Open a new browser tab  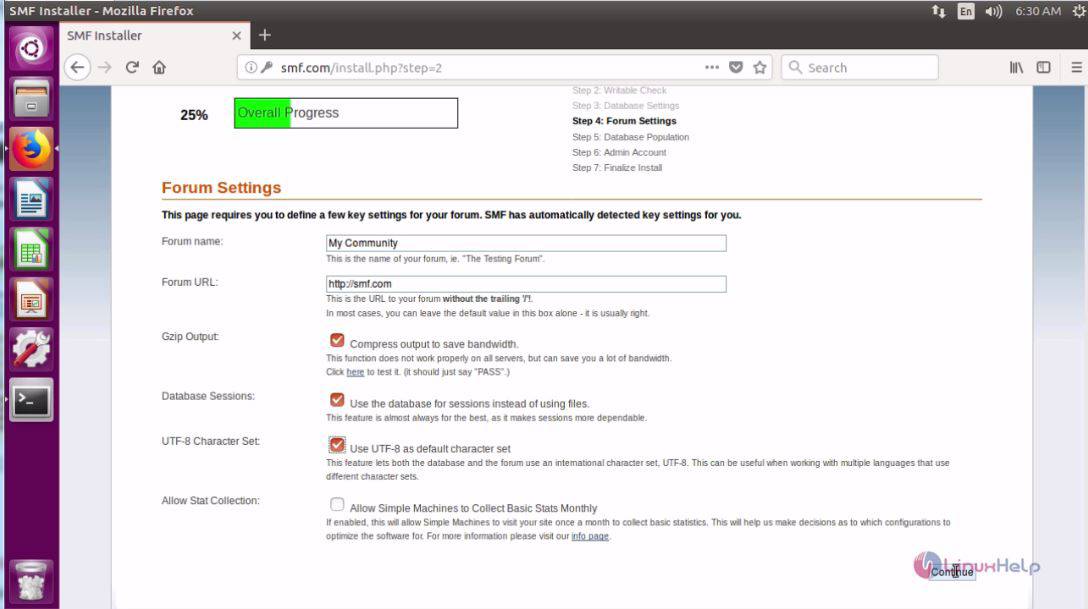(264, 35)
